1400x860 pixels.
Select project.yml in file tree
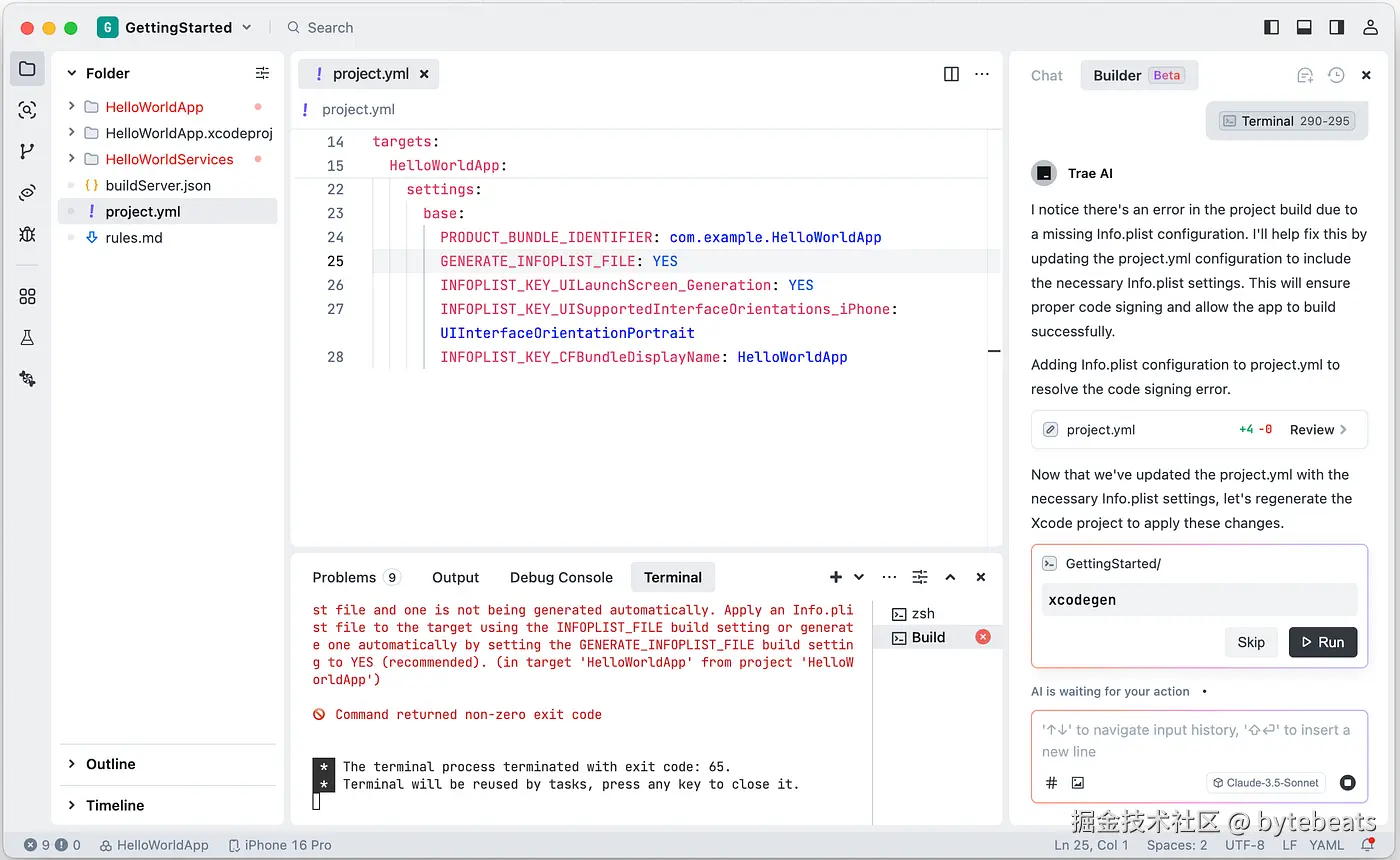coord(167,211)
